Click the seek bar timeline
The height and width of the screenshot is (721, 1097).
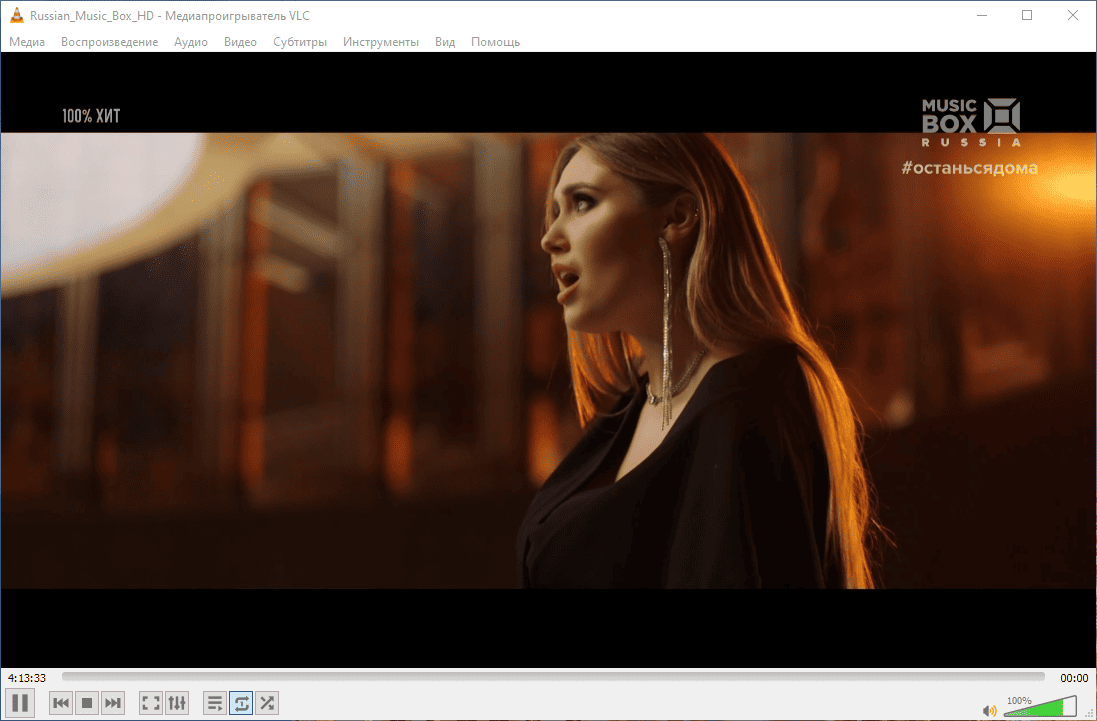click(x=553, y=677)
